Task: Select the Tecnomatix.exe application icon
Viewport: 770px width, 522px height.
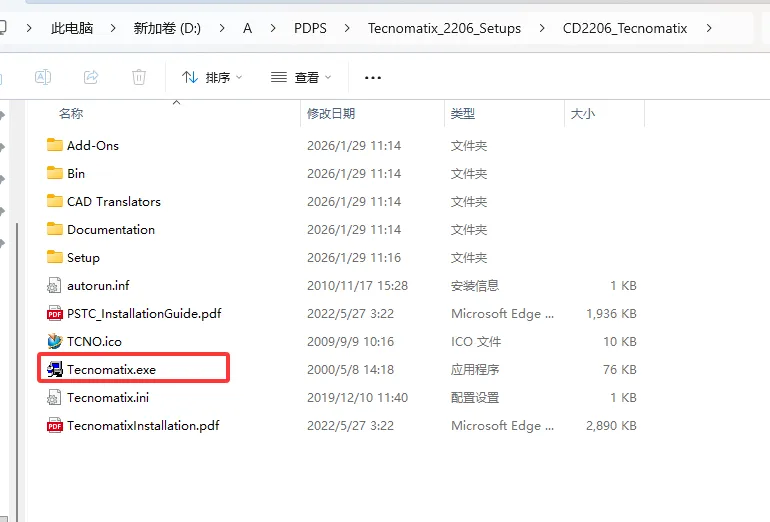Action: point(55,369)
